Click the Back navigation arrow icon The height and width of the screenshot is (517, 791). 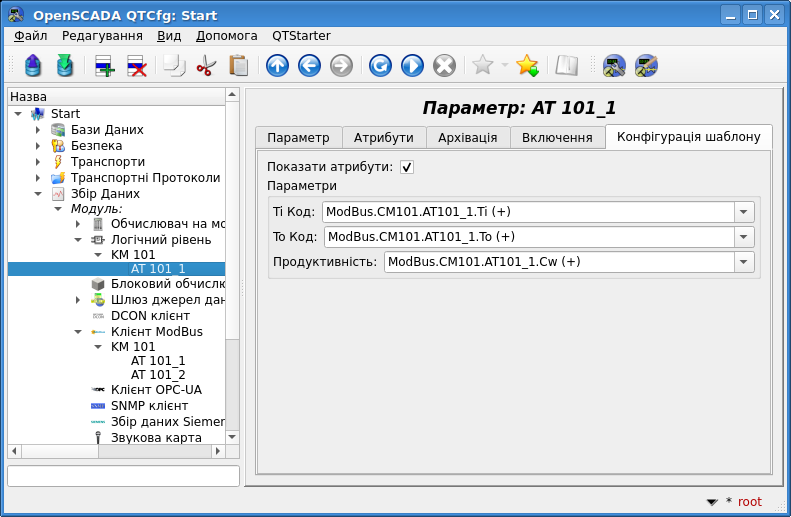pos(309,66)
